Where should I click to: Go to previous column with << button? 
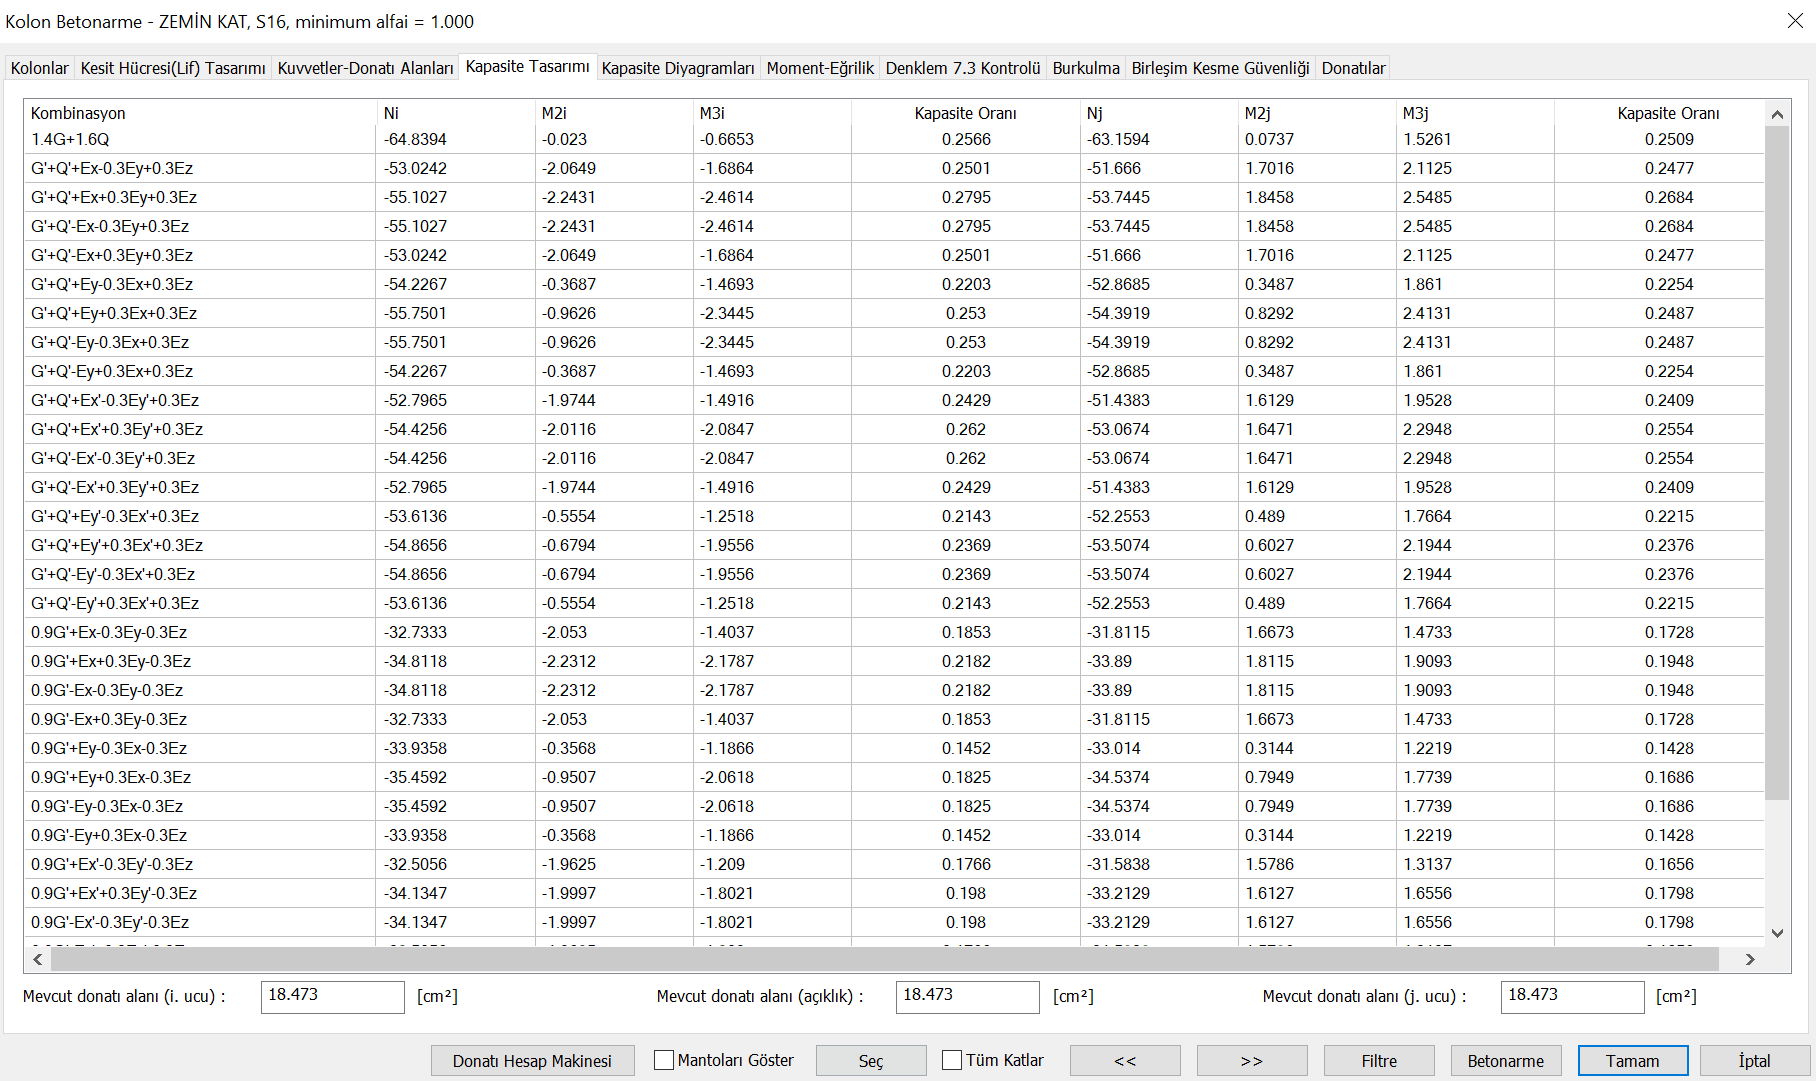(x=1125, y=1060)
